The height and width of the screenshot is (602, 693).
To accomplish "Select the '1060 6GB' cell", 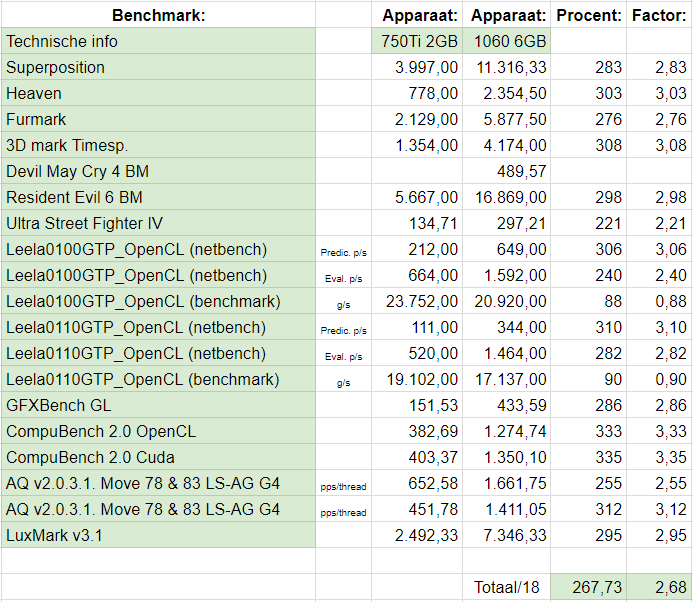I will pyautogui.click(x=506, y=41).
